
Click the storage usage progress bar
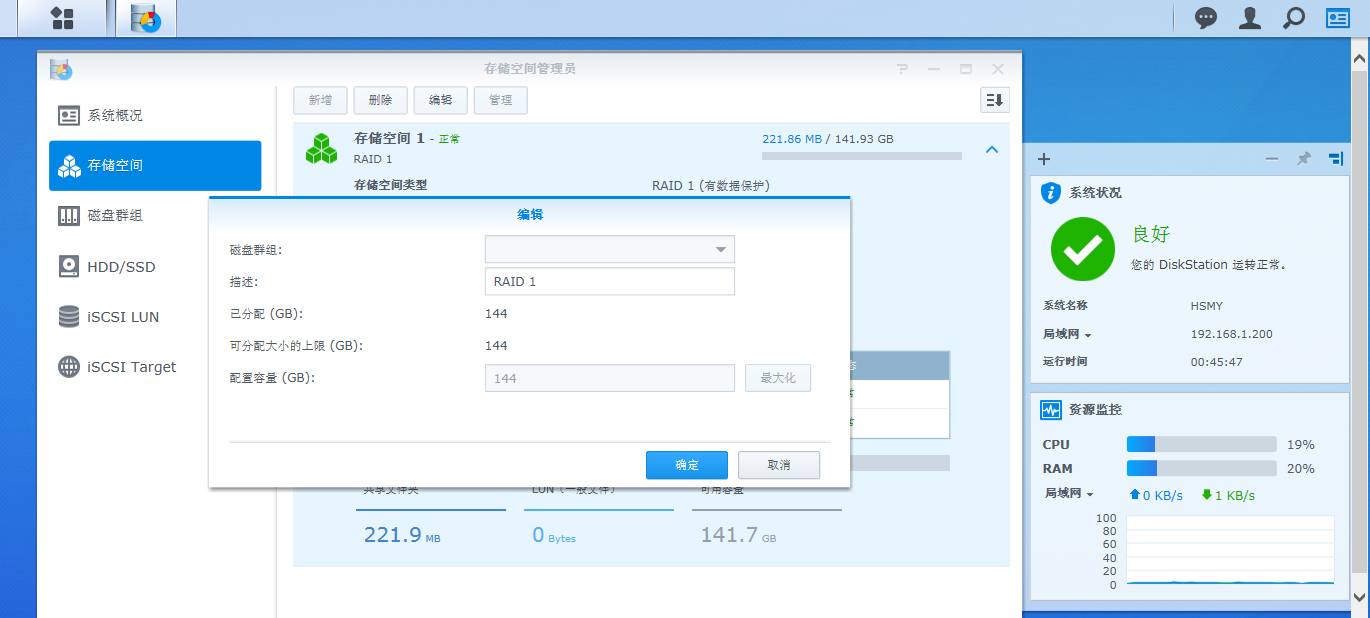[x=861, y=156]
